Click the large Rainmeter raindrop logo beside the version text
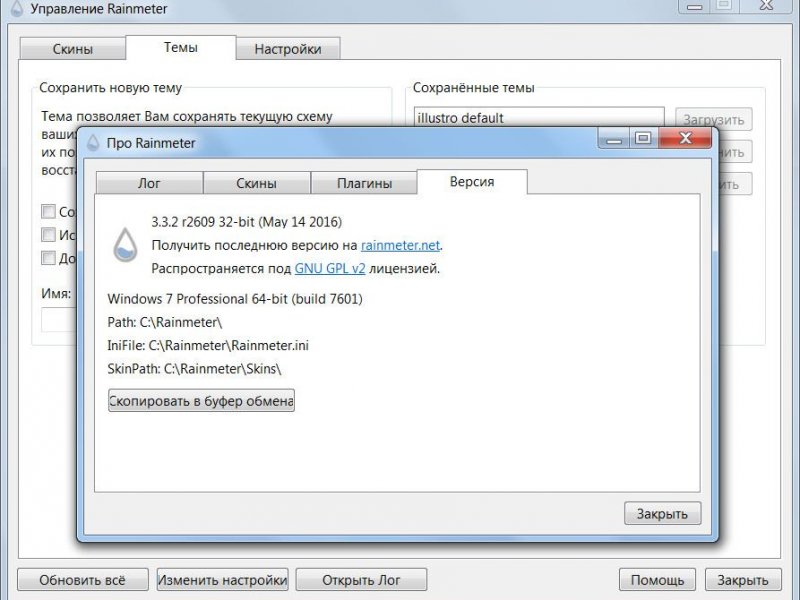Viewport: 800px width, 600px height. coord(125,245)
